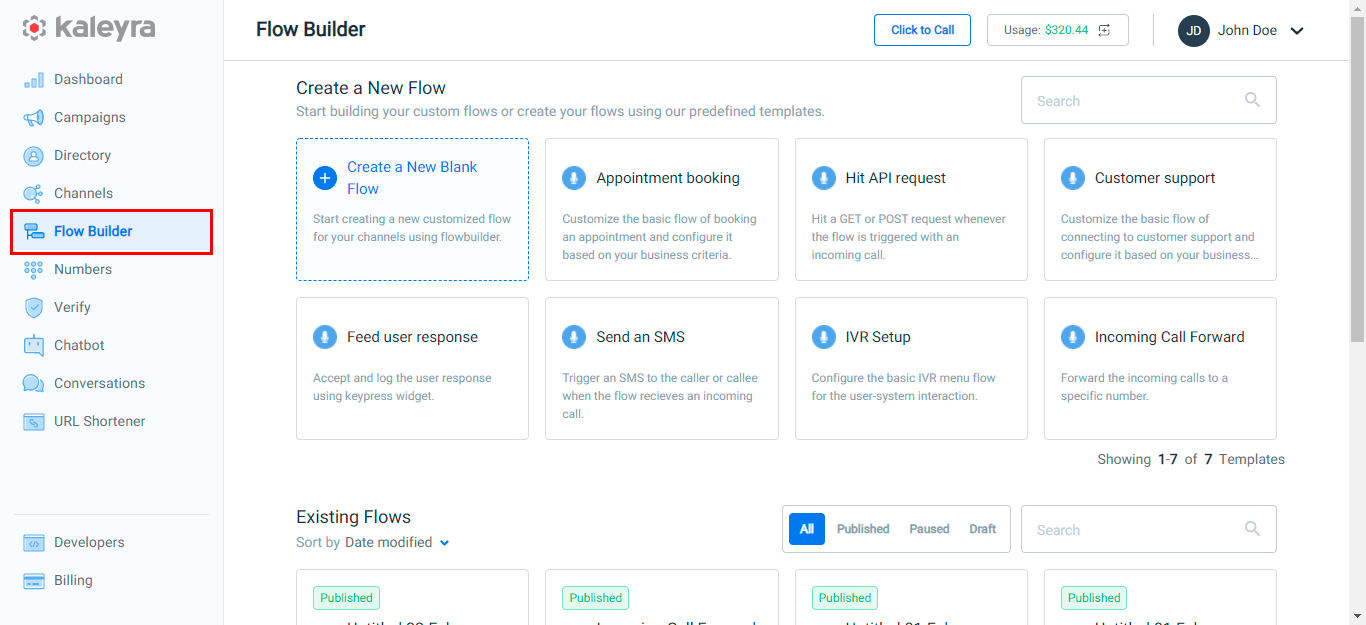Select the Draft filter tab
The width and height of the screenshot is (1366, 625).
coord(983,529)
